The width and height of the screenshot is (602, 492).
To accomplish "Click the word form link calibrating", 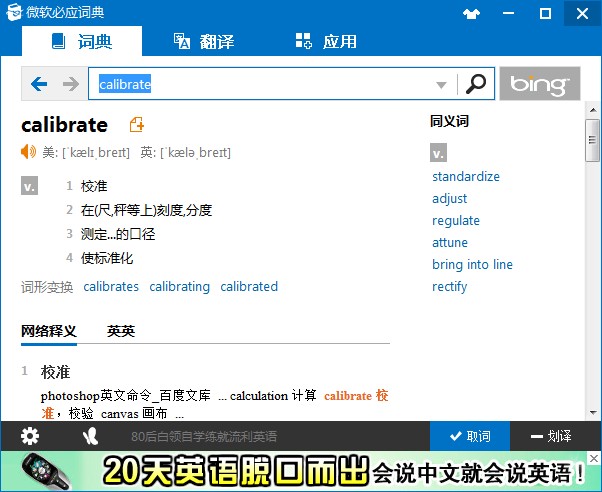I will (x=180, y=286).
